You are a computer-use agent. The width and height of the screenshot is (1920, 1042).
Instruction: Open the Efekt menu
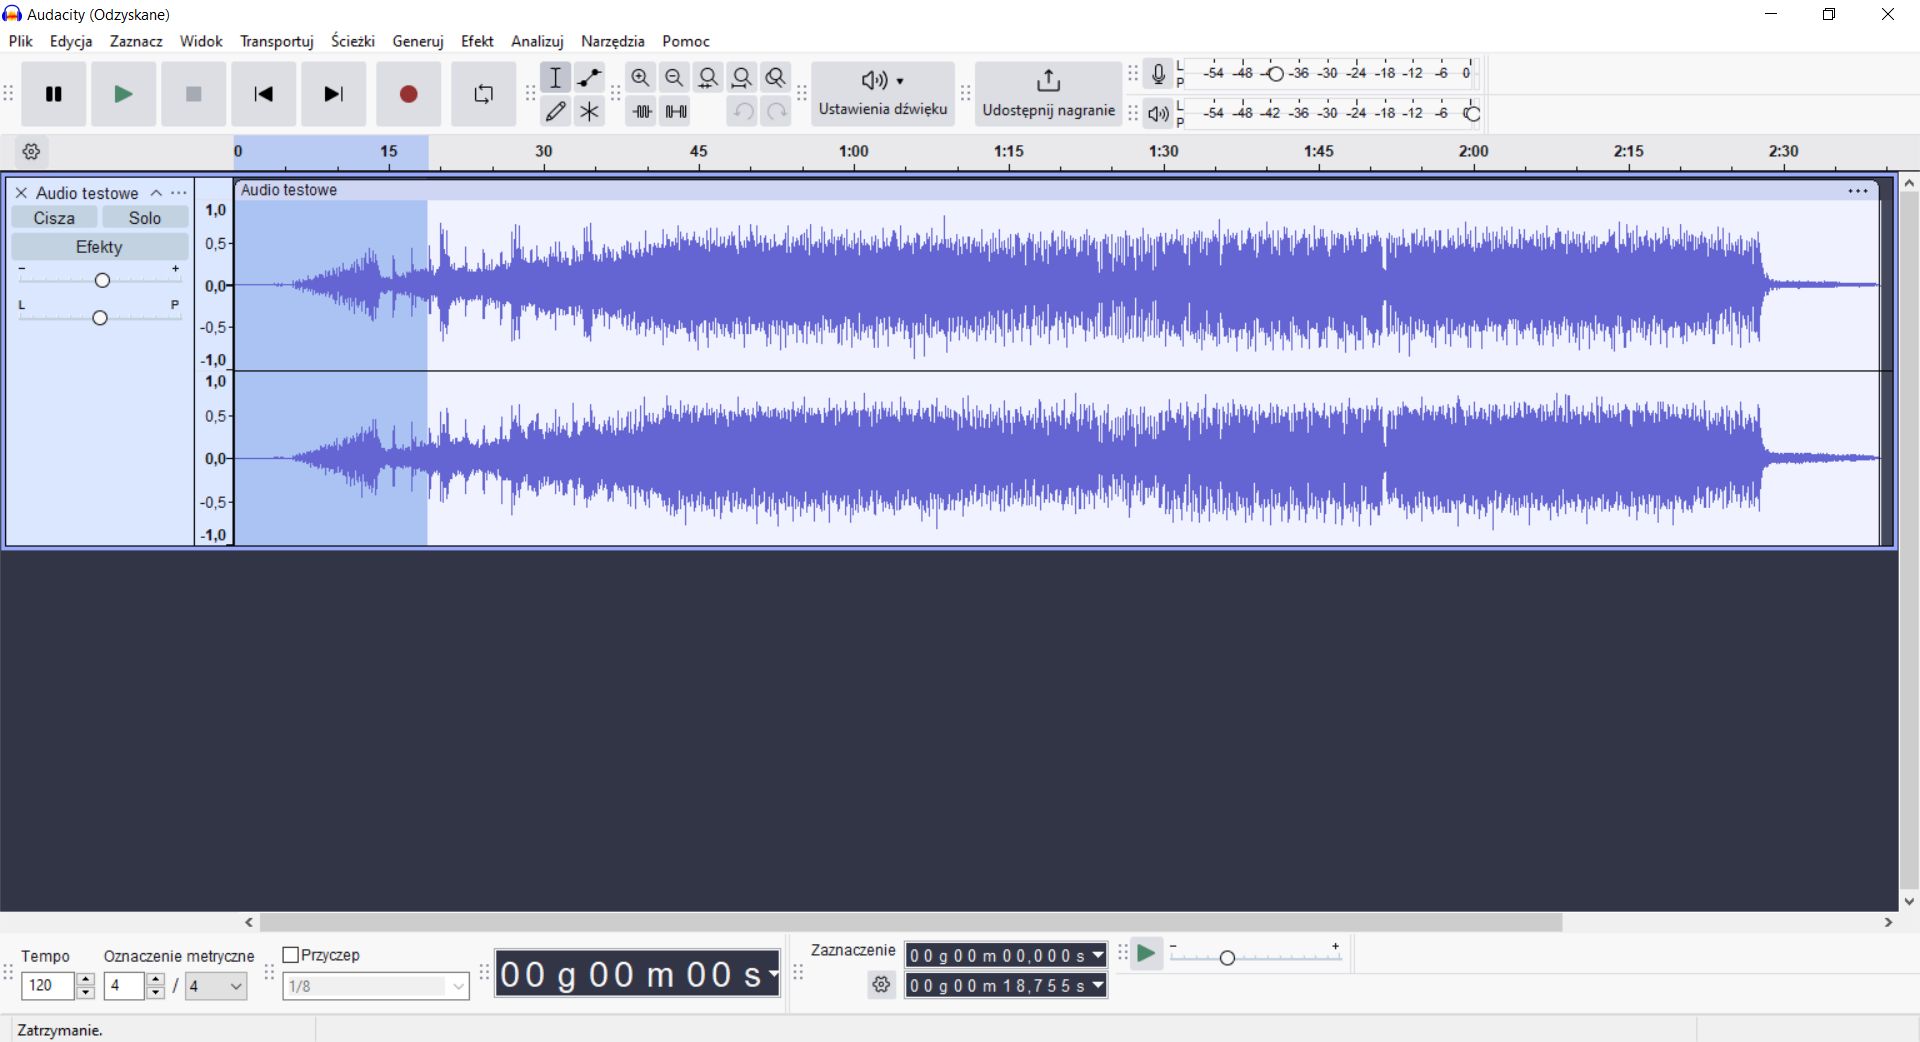[477, 41]
